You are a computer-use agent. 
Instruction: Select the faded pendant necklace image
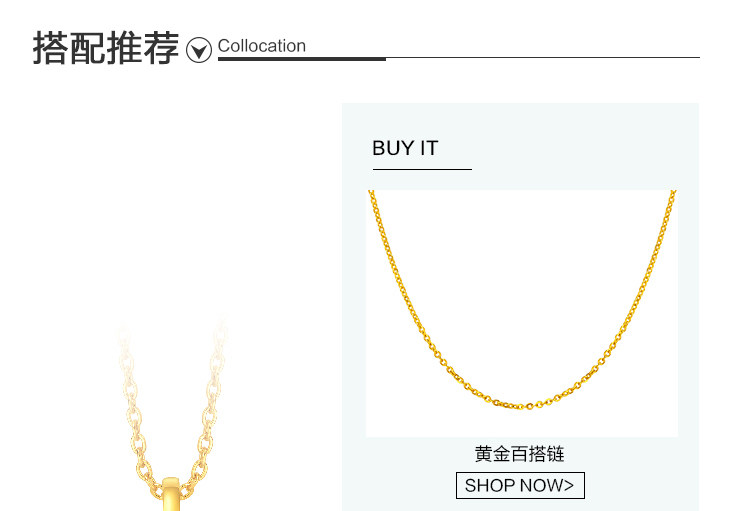[x=172, y=414]
